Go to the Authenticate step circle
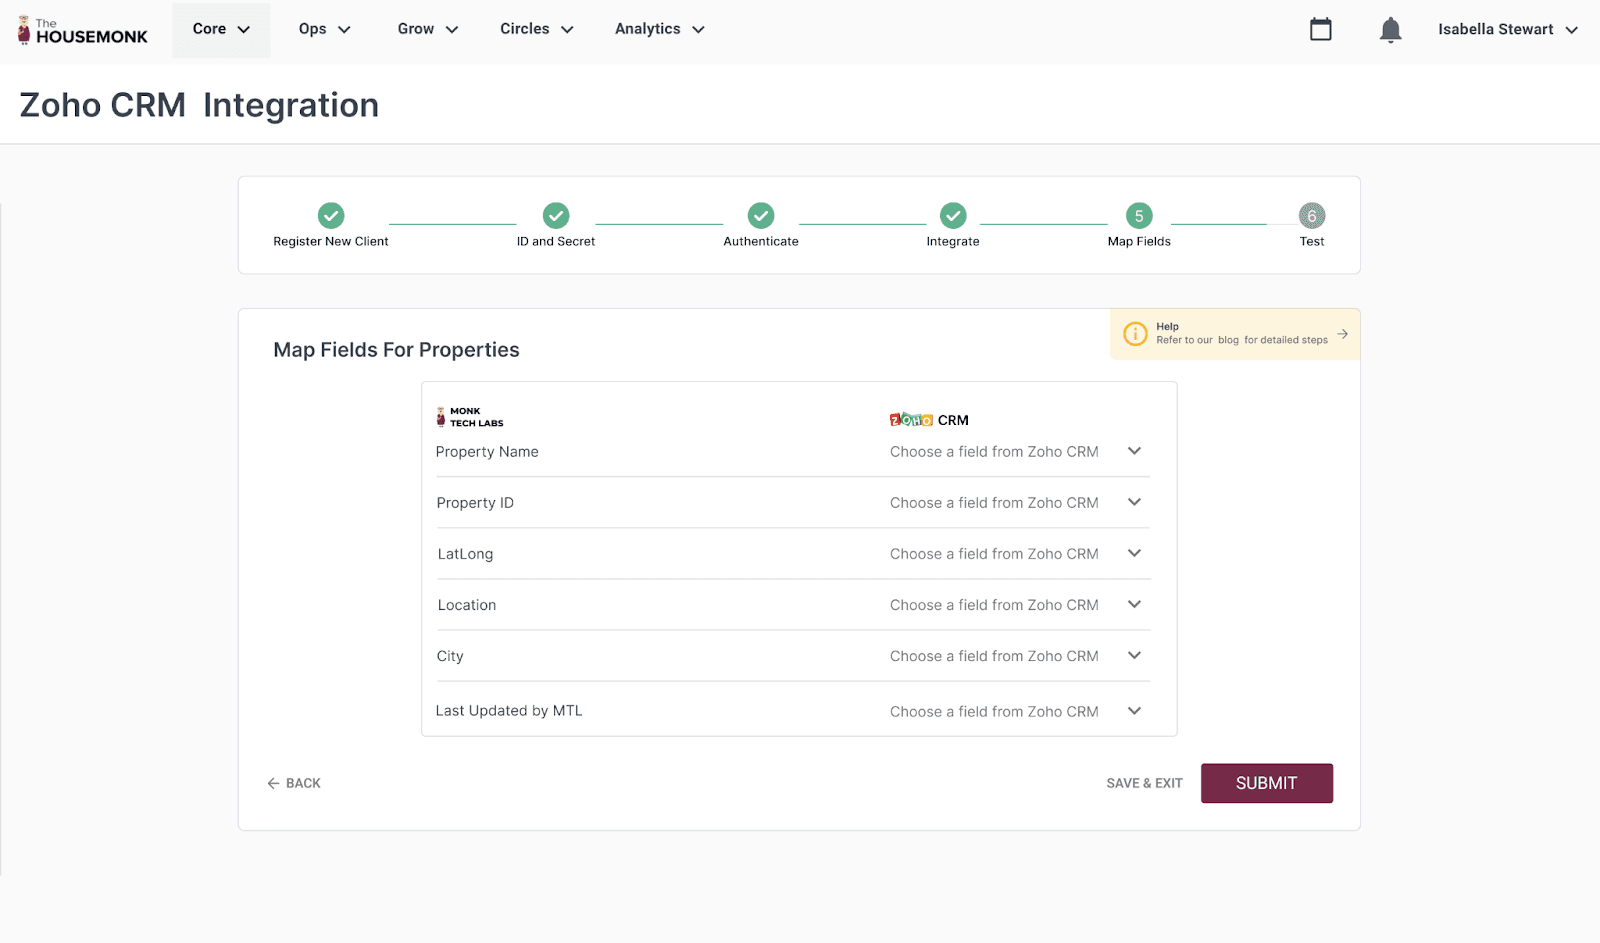The image size is (1600, 943). click(x=761, y=216)
